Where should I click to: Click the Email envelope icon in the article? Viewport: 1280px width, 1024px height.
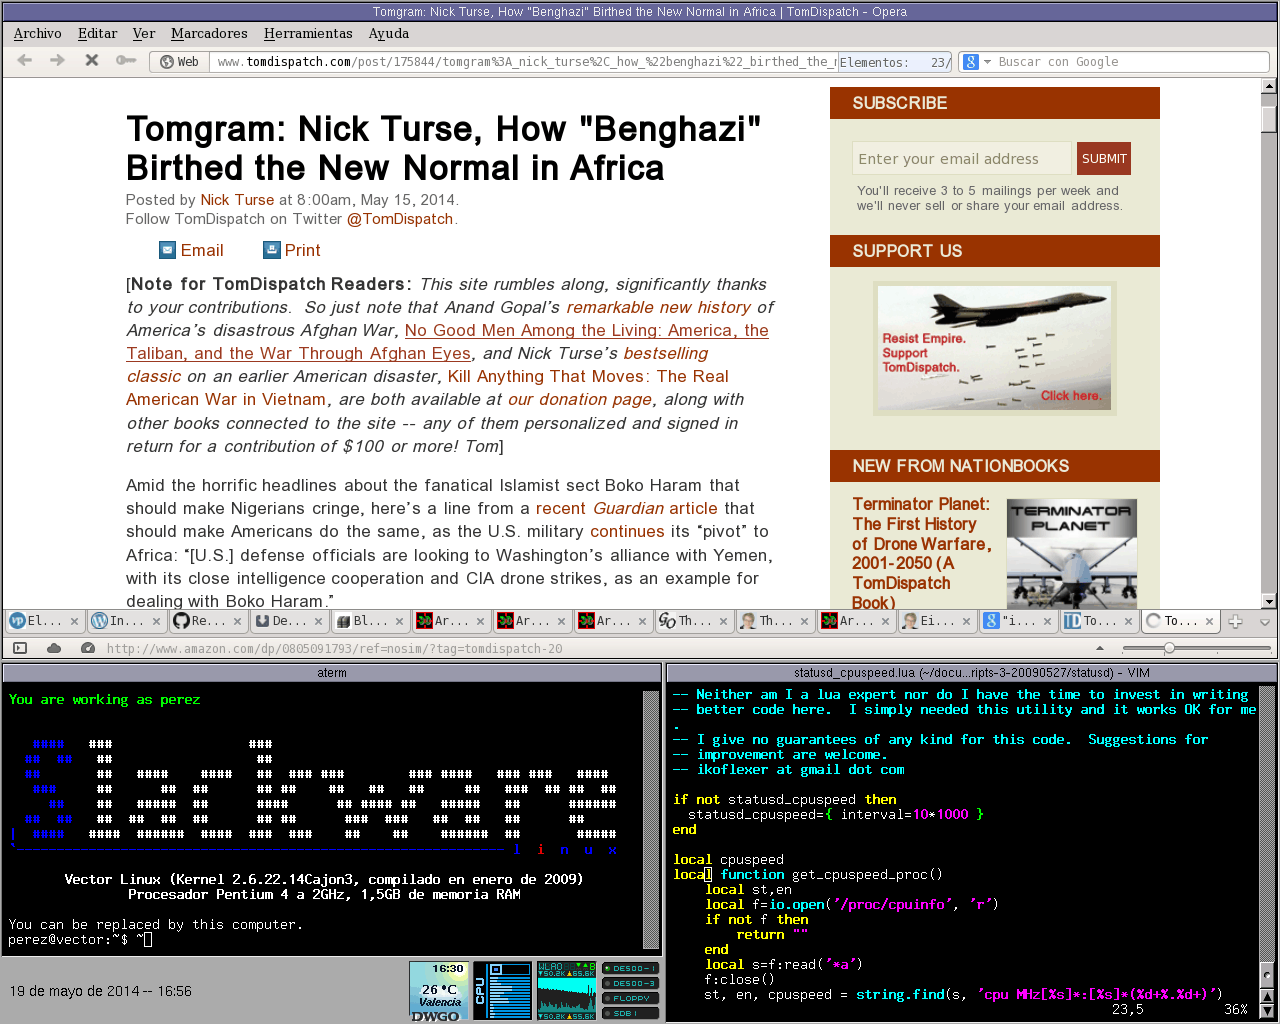tap(168, 250)
